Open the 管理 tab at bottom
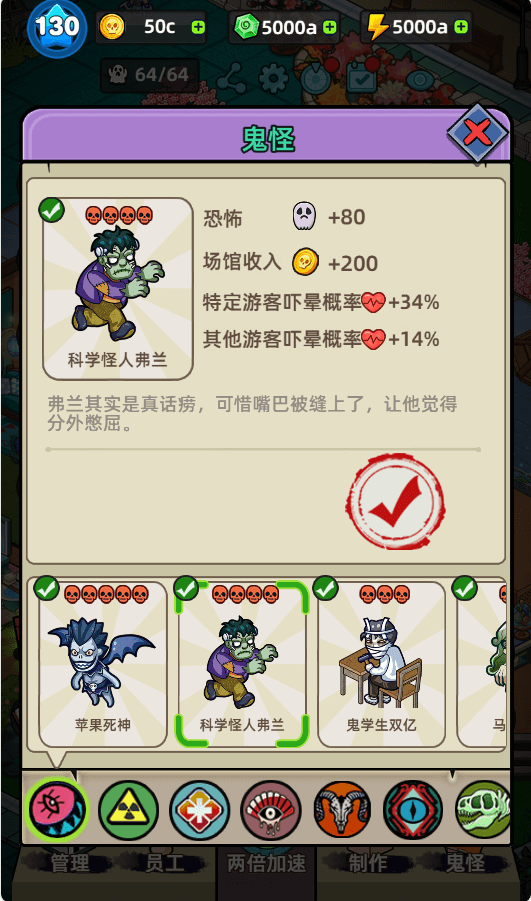 (70, 863)
